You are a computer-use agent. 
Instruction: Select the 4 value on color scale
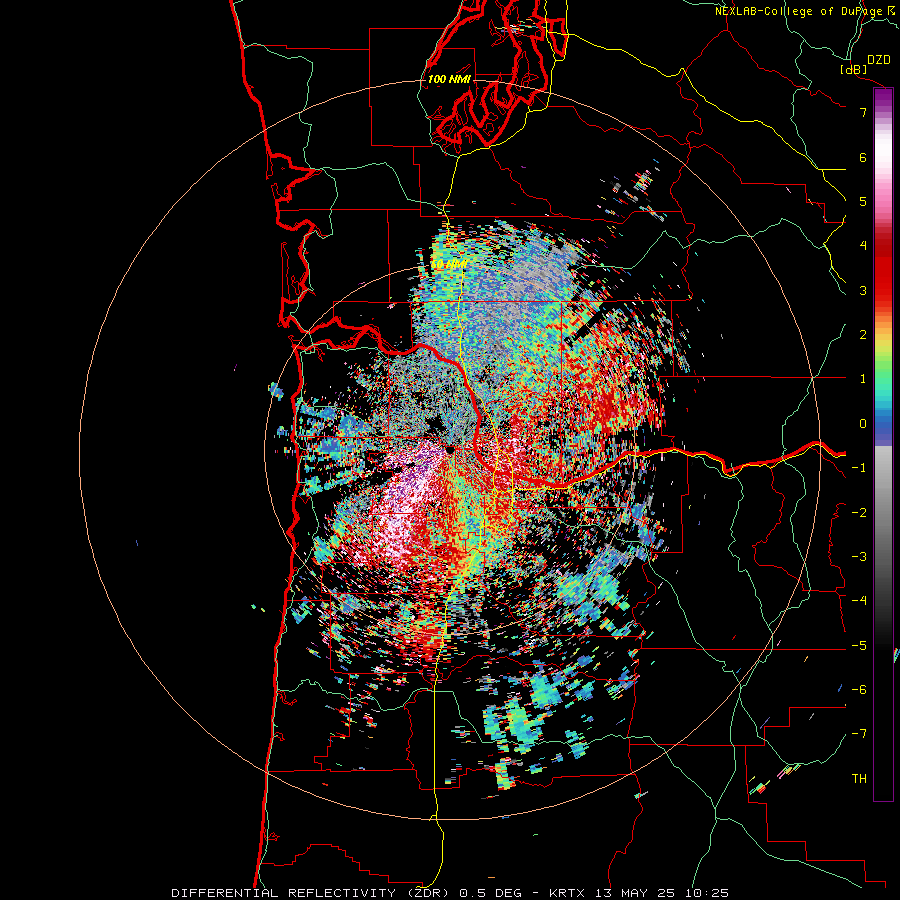(x=863, y=246)
